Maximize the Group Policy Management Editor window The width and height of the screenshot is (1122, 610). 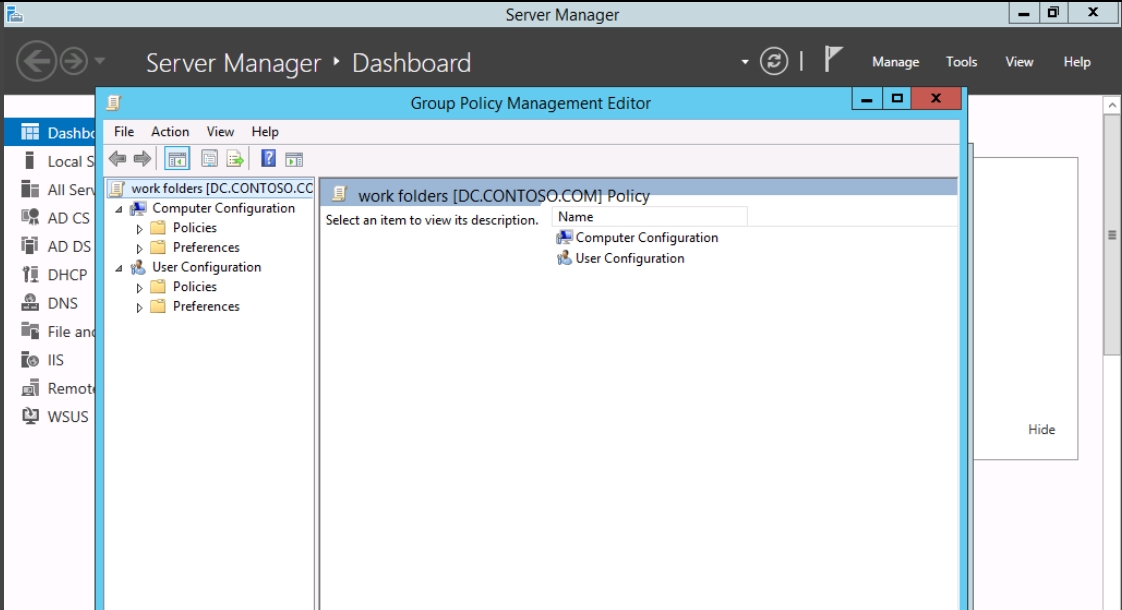(897, 99)
